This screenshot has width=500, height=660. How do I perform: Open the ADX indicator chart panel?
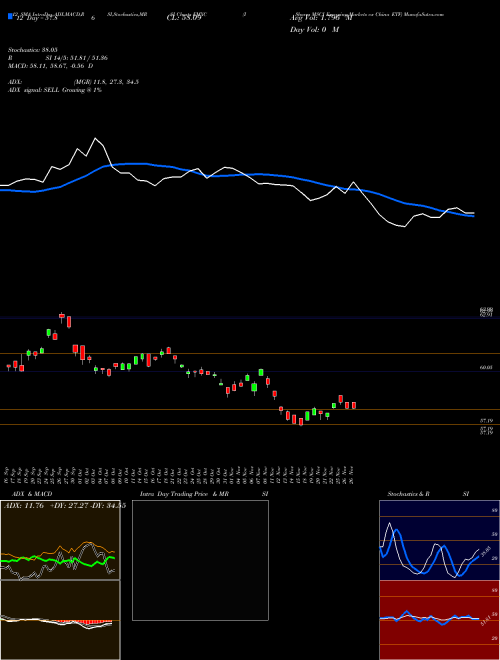[60, 540]
